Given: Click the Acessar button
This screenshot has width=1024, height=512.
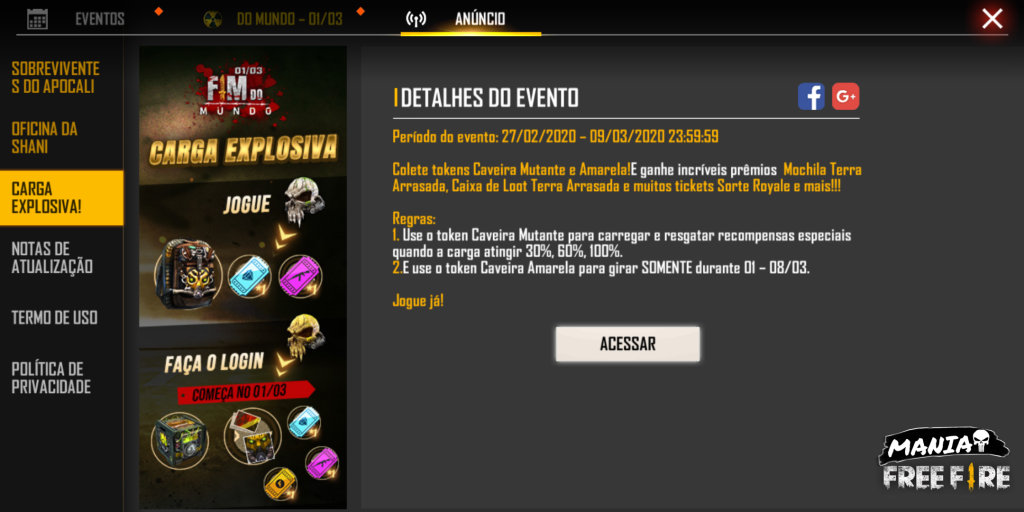Looking at the screenshot, I should point(628,344).
